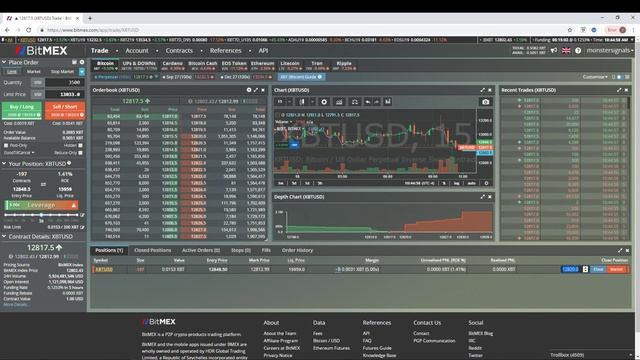
Task: Toggle auto scale on chart
Action: [x=471, y=183]
